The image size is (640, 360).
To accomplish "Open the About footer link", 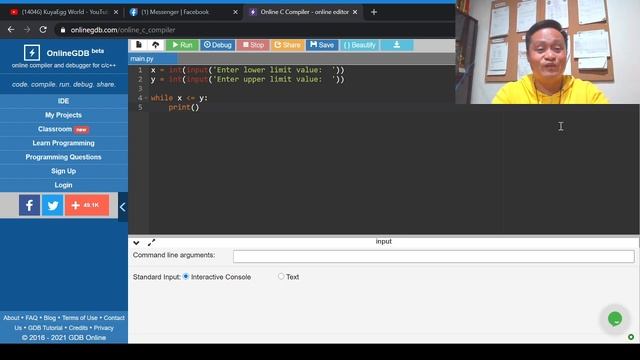I will click(x=11, y=318).
